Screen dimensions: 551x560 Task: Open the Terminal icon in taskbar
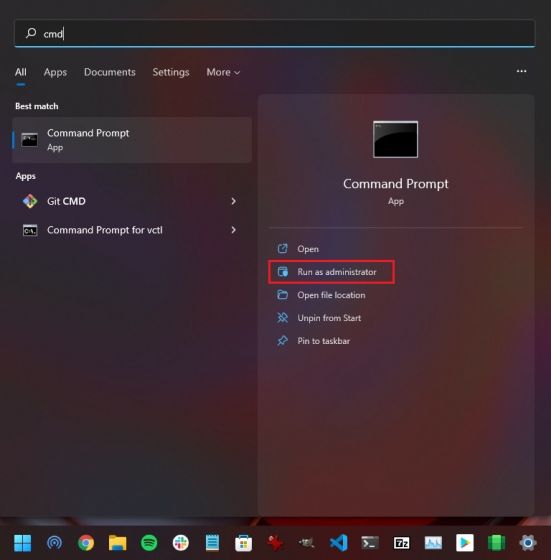pos(370,543)
